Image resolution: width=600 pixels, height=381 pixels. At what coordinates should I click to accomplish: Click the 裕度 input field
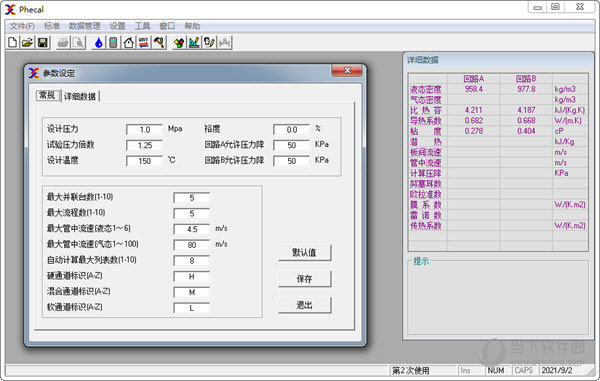click(x=291, y=129)
